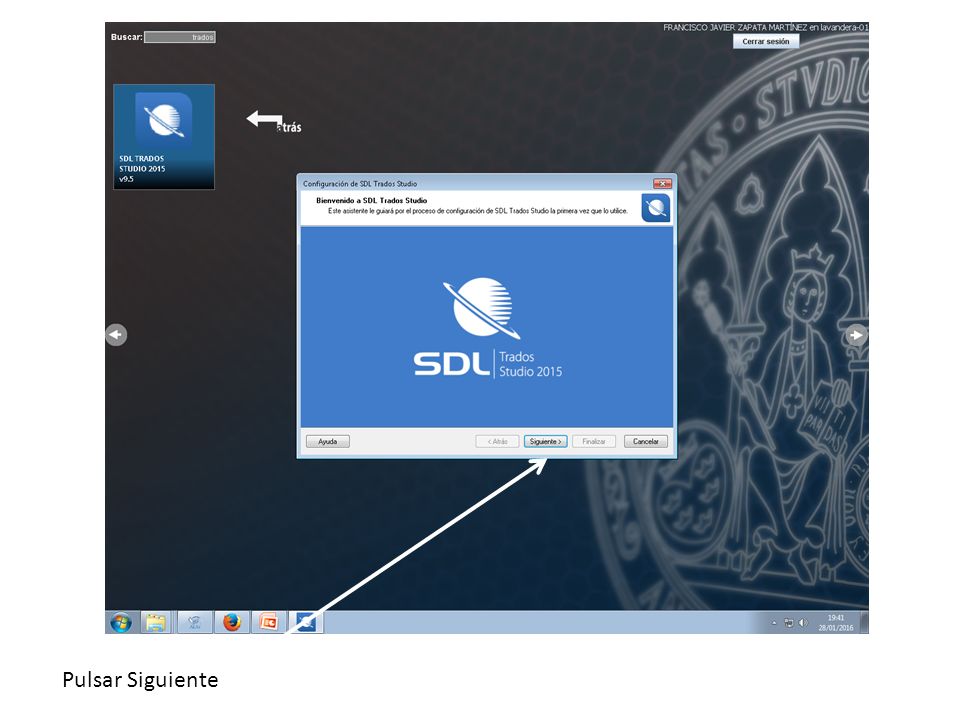Click the user name FRANCISCO JAVIER ZAPATA MARTÍNEZ
Image resolution: width=960 pixels, height=720 pixels.
[735, 28]
